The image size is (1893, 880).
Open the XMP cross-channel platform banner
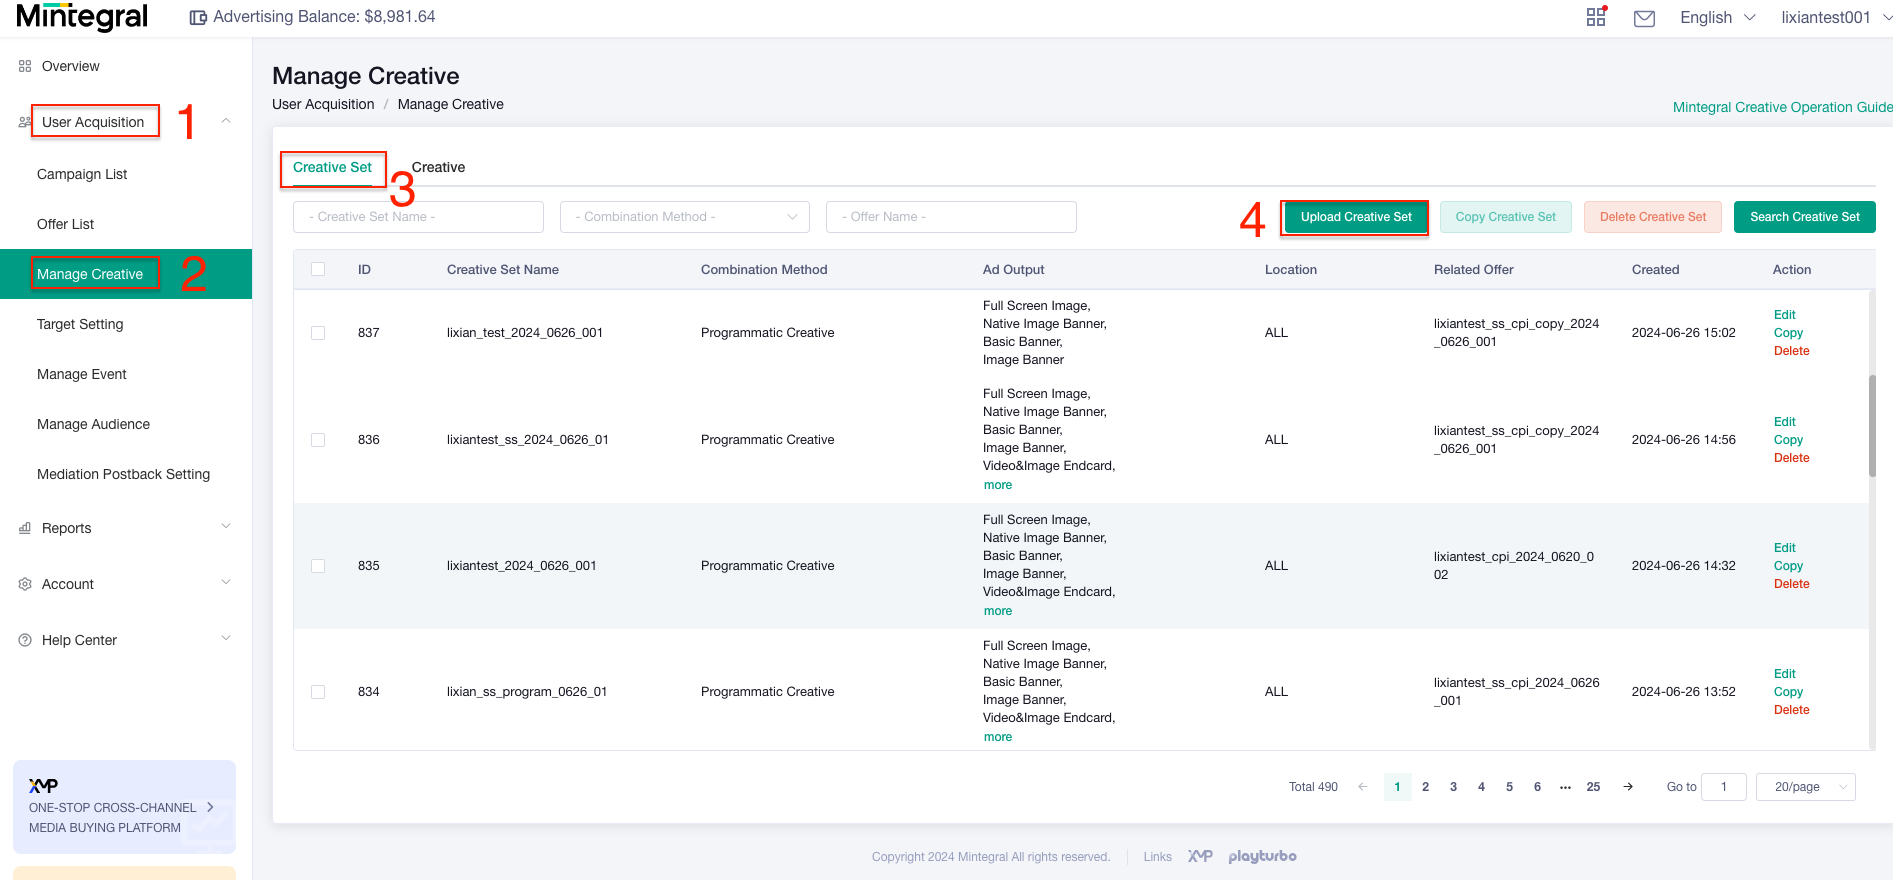pos(124,807)
